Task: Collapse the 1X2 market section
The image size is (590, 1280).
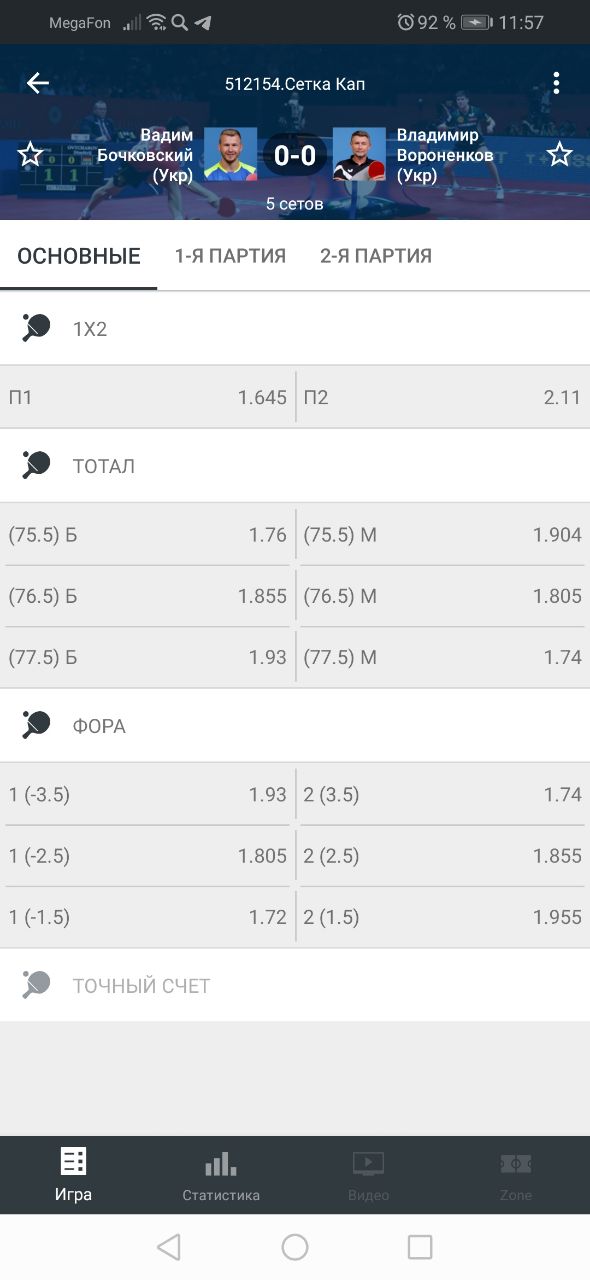Action: tap(295, 328)
